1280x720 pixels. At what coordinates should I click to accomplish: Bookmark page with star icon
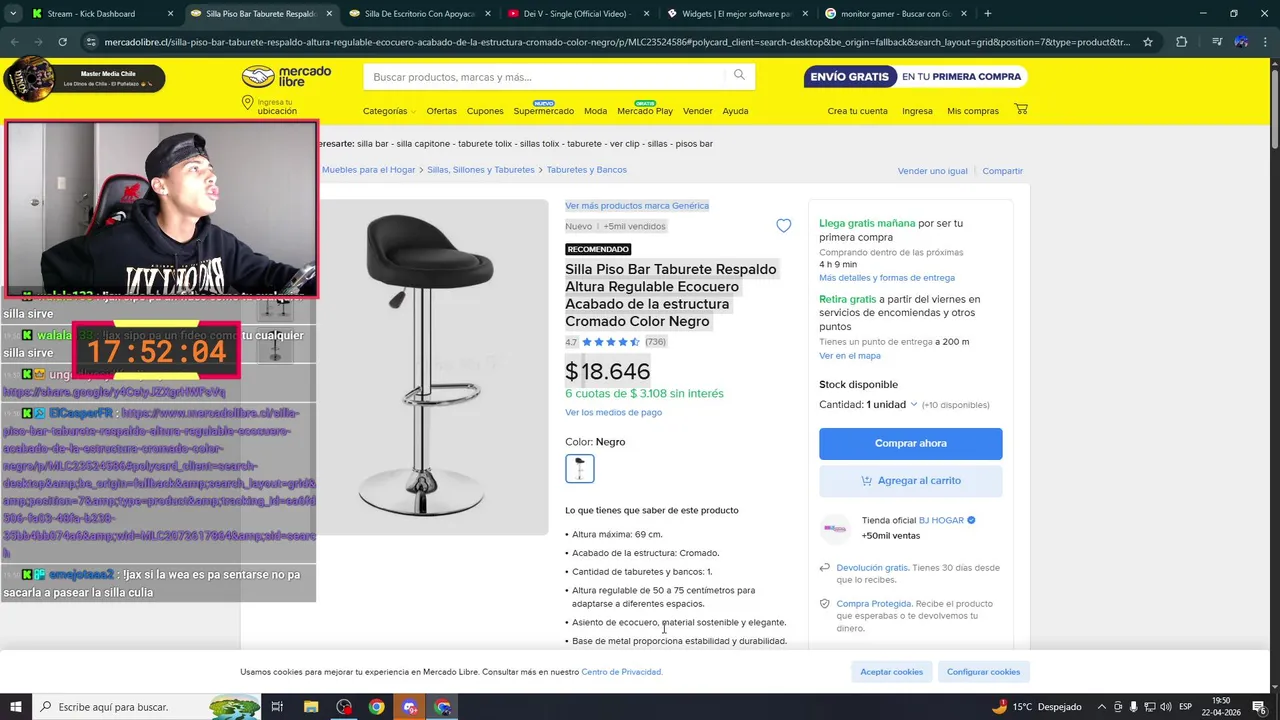click(x=1148, y=42)
